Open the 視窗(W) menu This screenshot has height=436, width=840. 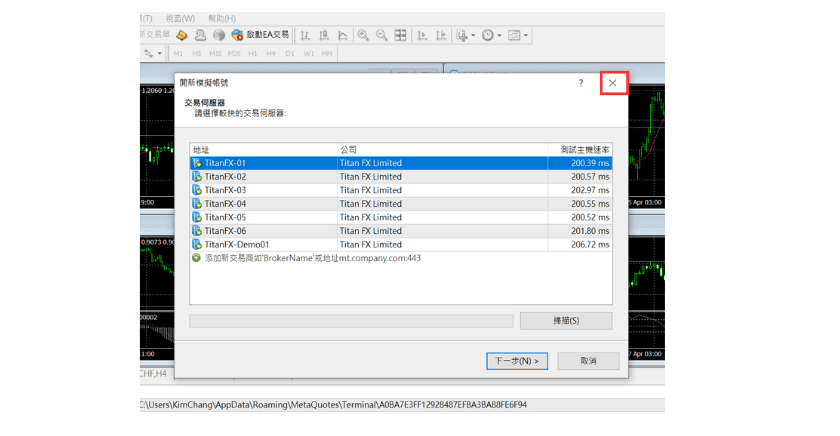pos(181,18)
